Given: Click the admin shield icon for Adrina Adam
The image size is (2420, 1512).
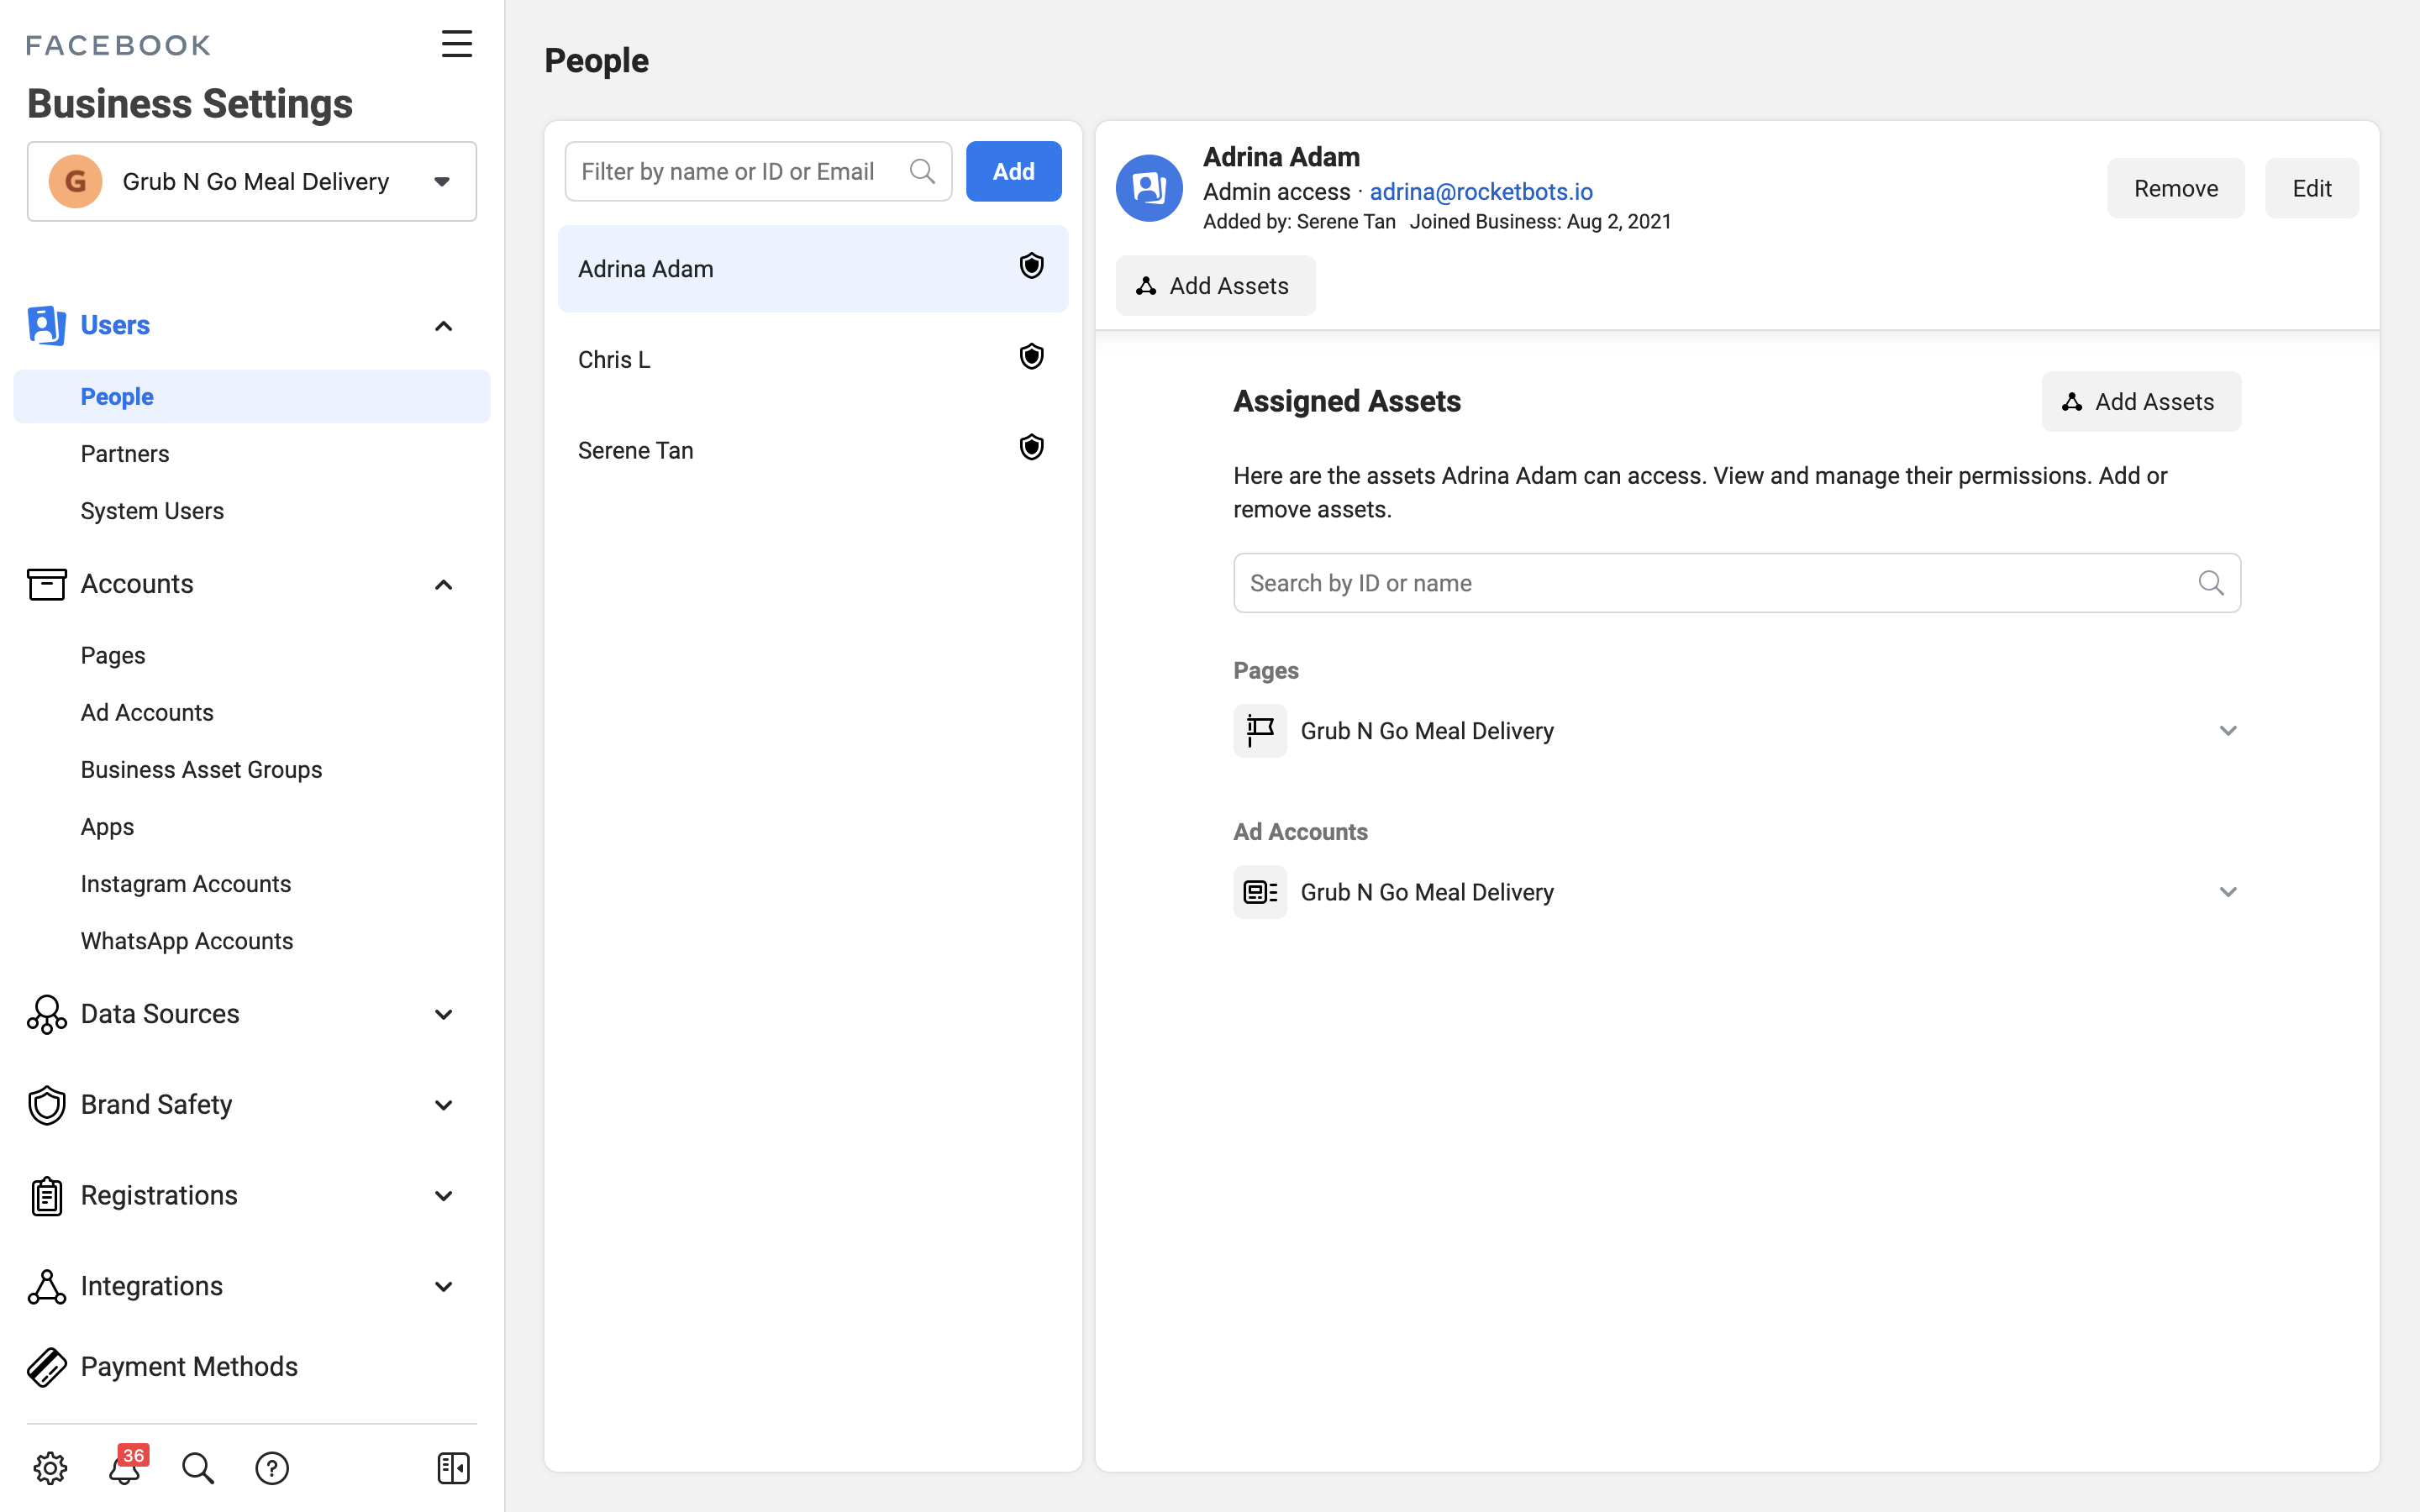Looking at the screenshot, I should pos(1031,265).
